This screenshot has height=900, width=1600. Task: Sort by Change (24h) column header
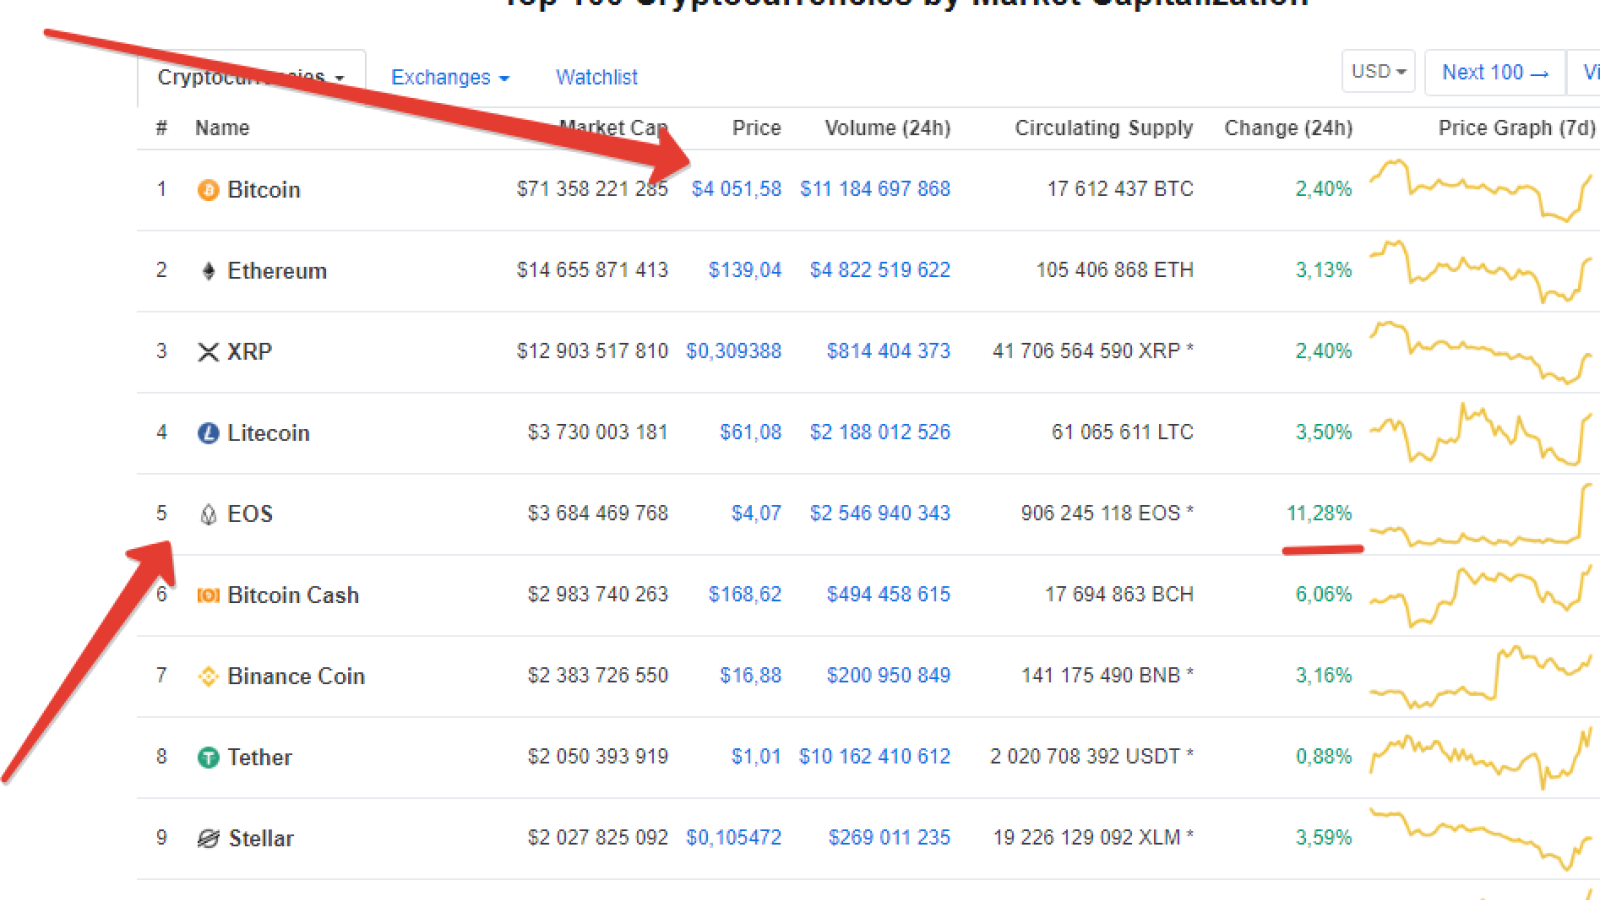tap(1288, 128)
